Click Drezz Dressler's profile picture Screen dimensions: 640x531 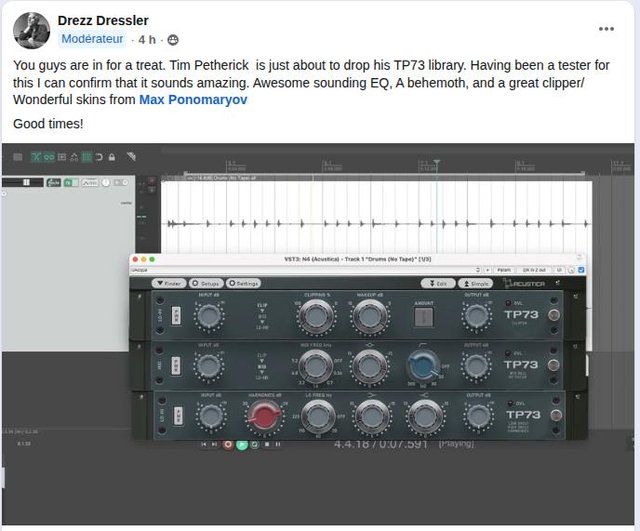point(31,30)
